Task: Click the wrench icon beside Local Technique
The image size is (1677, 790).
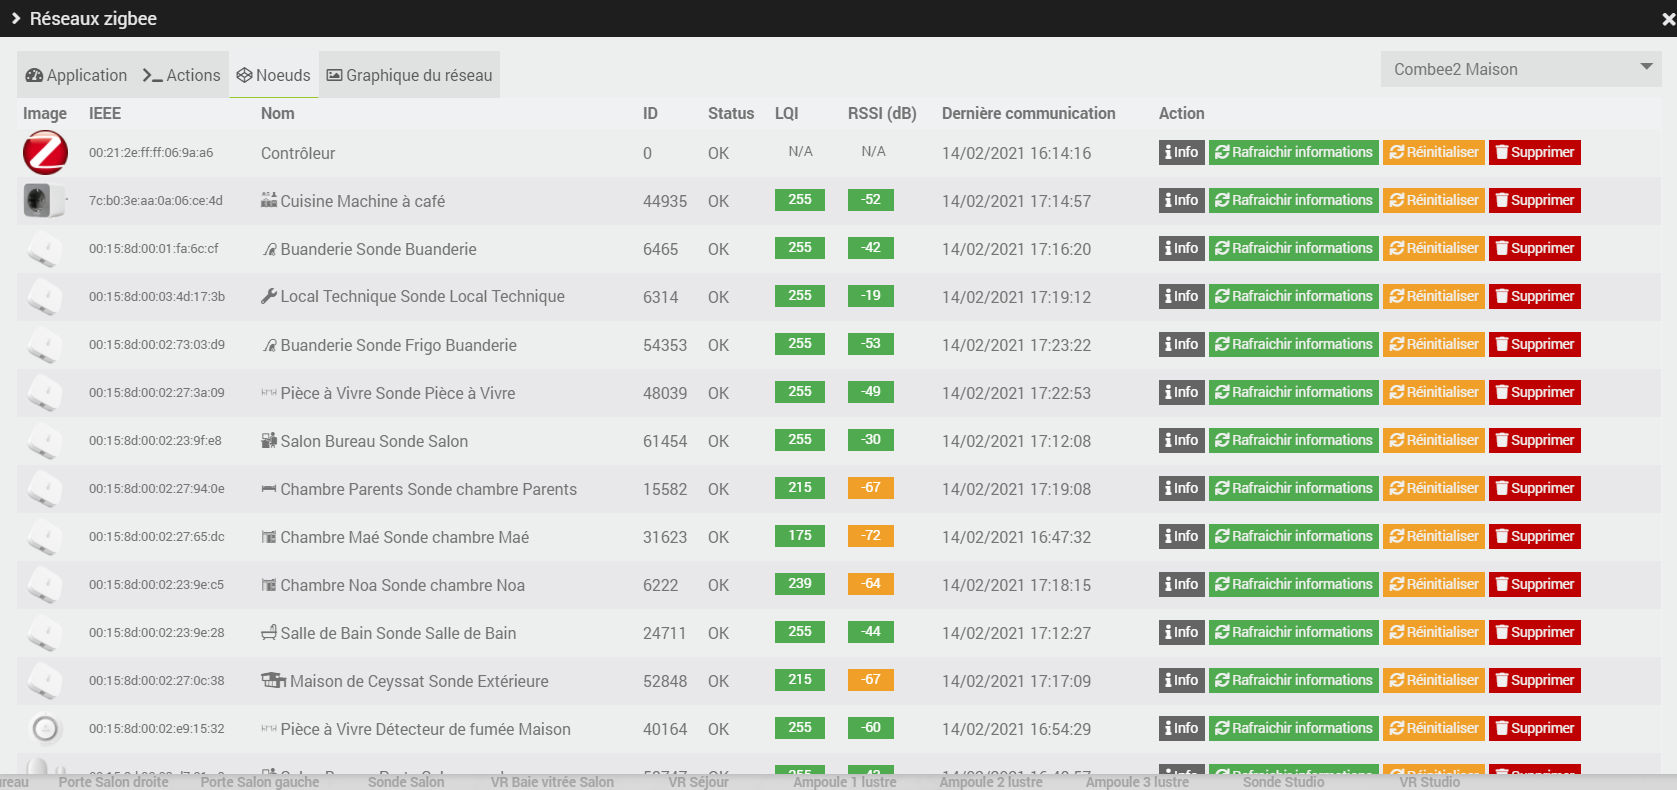Action: point(268,296)
